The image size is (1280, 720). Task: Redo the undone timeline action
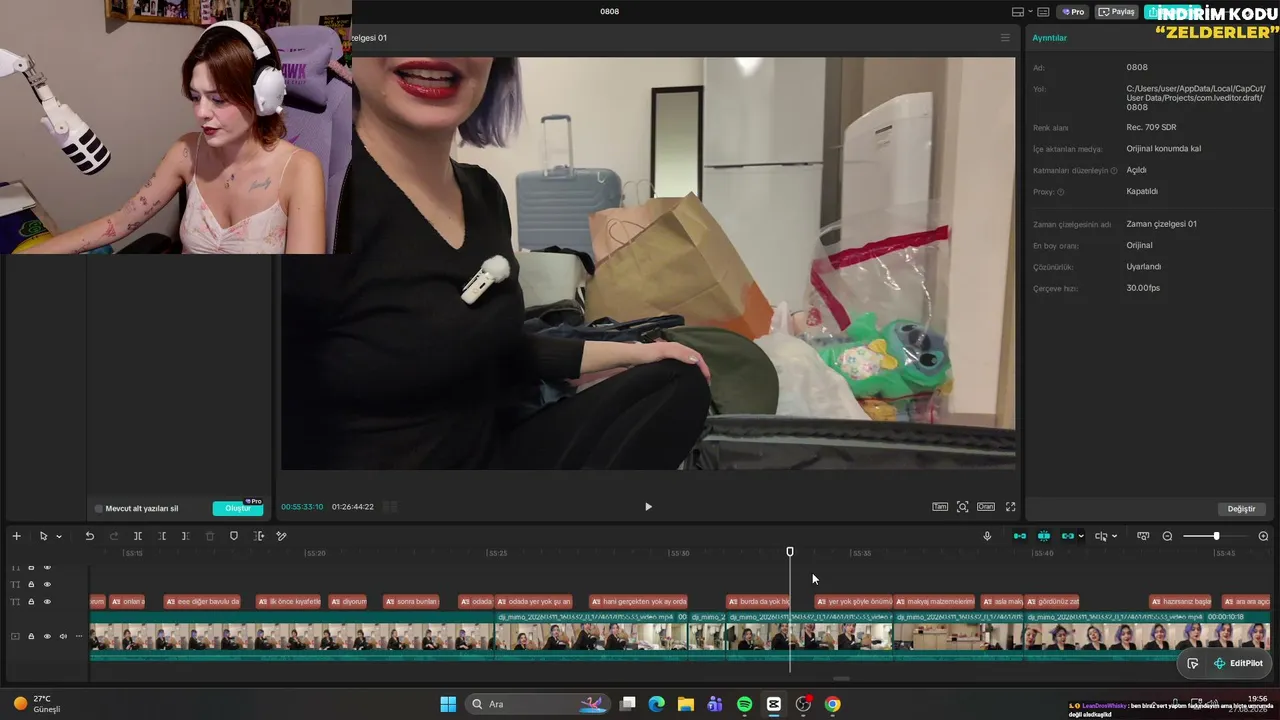(113, 536)
